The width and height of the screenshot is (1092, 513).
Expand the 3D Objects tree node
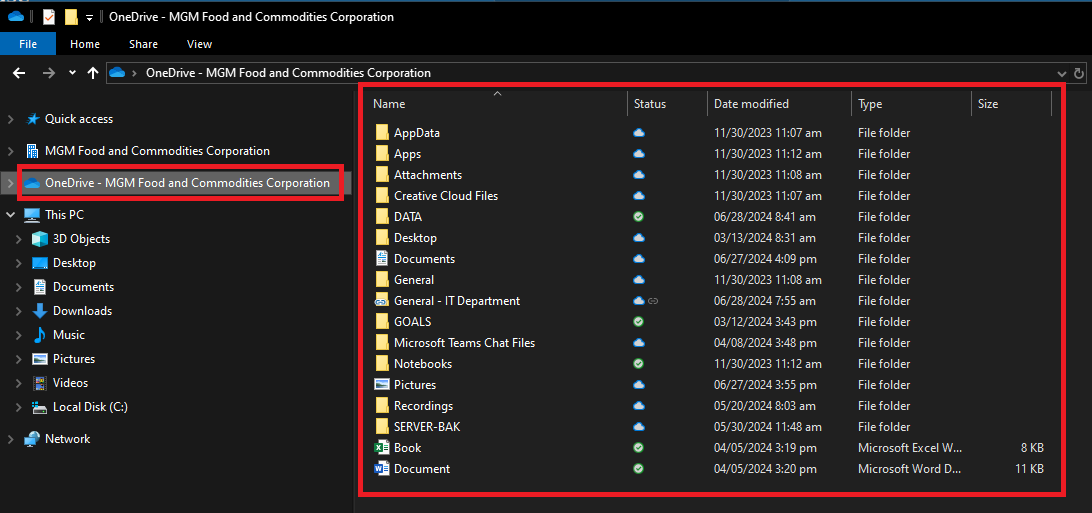click(18, 239)
